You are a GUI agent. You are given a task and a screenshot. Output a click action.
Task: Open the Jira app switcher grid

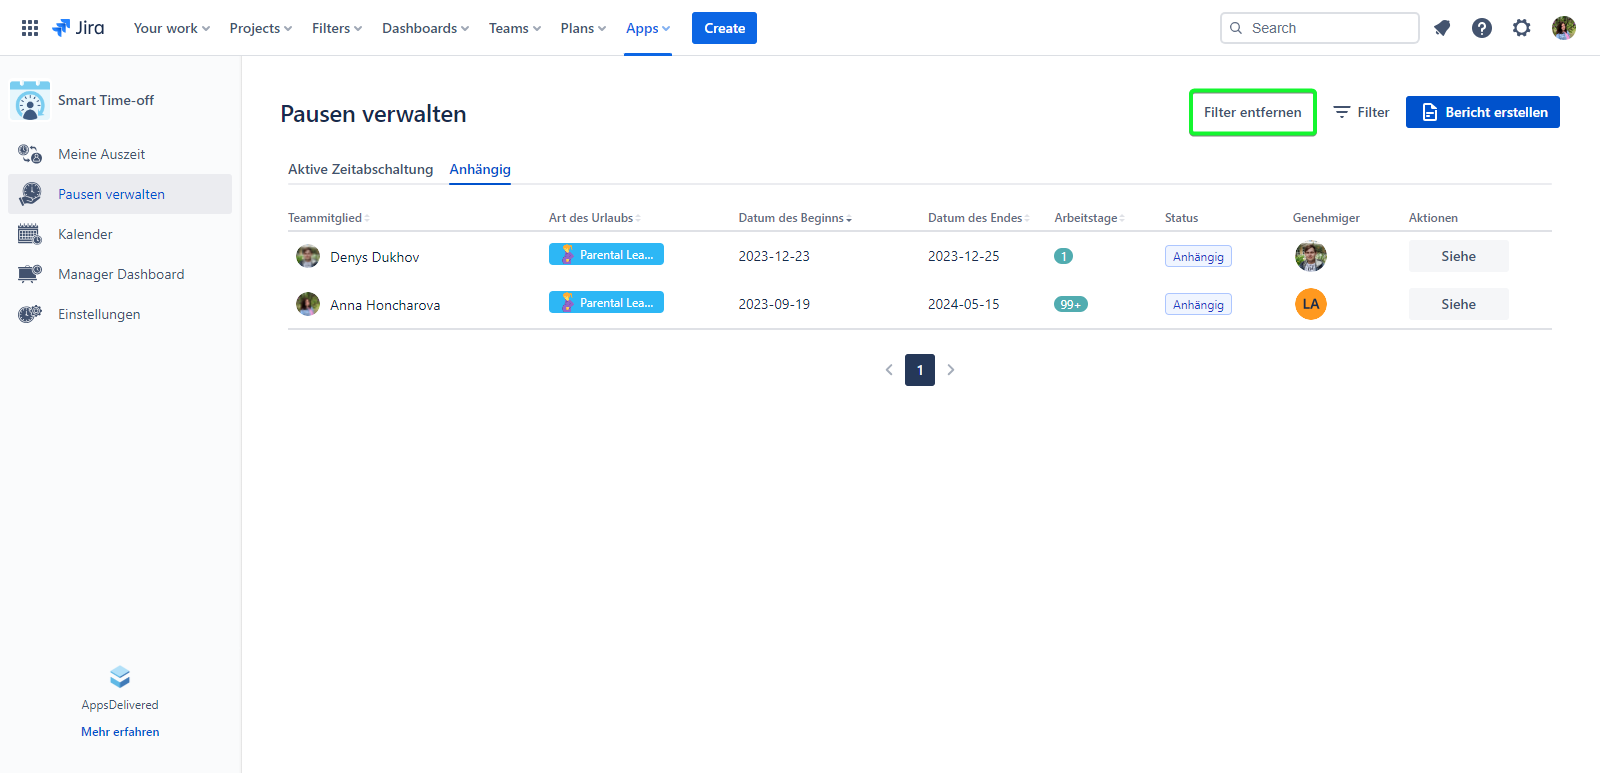click(30, 28)
